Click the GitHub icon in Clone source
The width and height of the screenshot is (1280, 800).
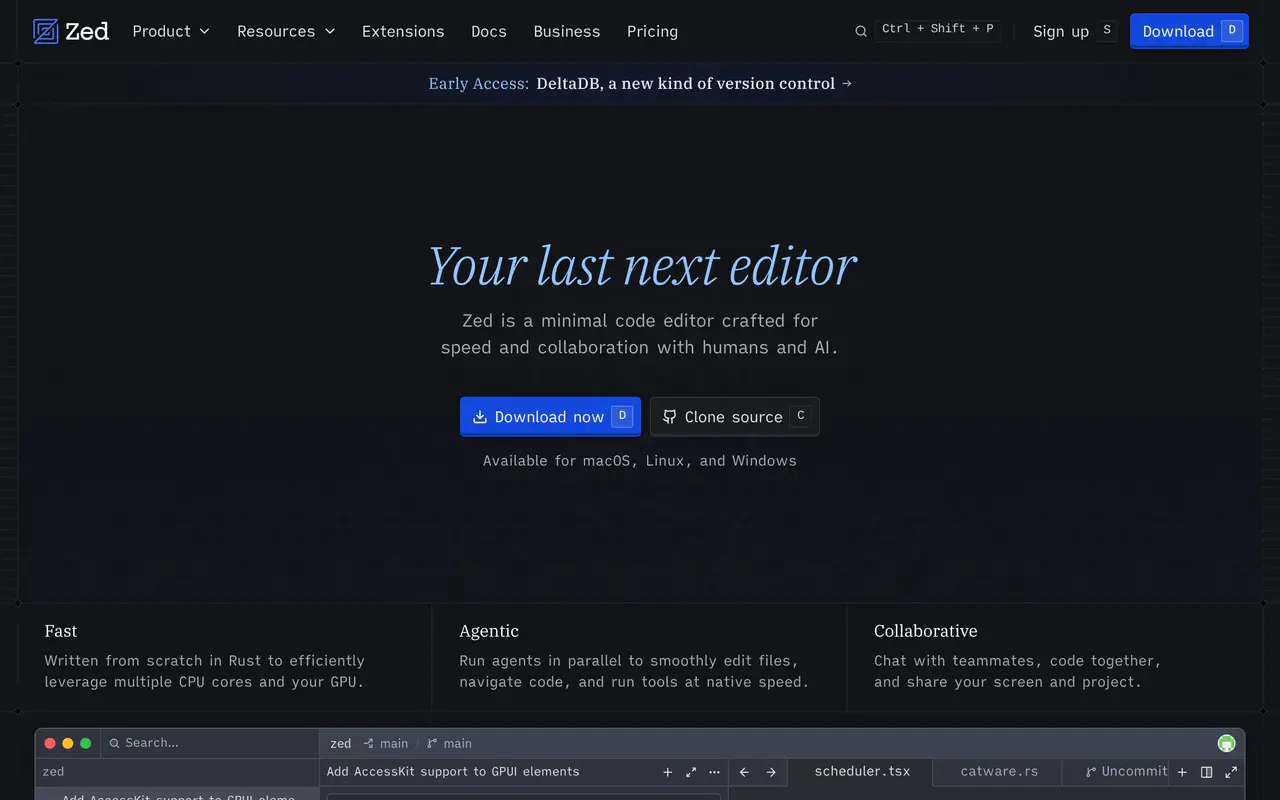click(x=670, y=416)
